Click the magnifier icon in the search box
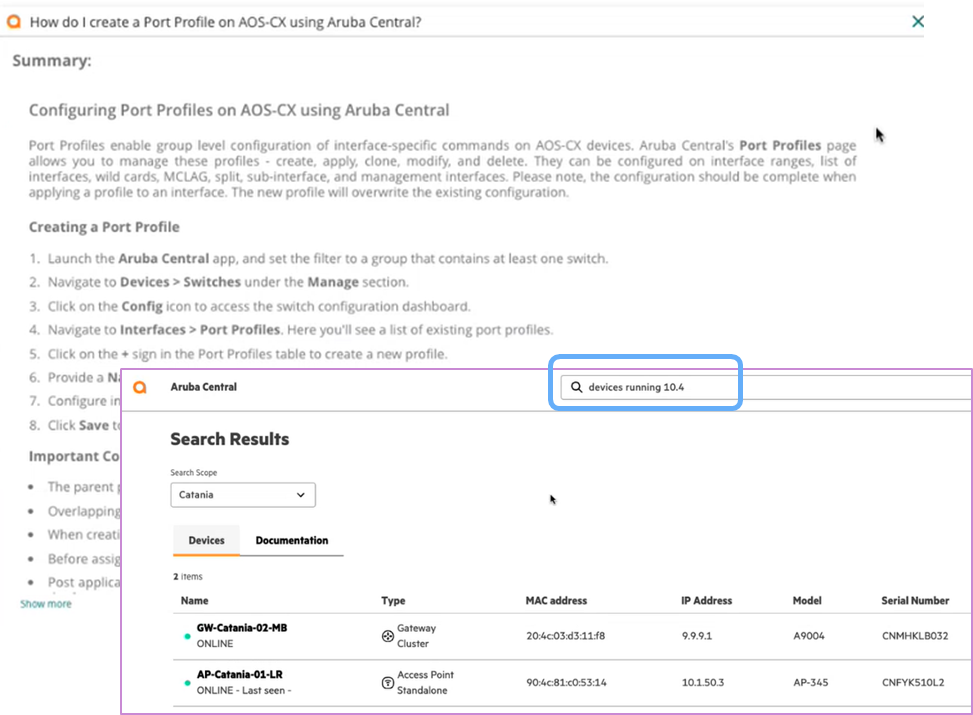This screenshot has height=715, width=973. (x=576, y=387)
